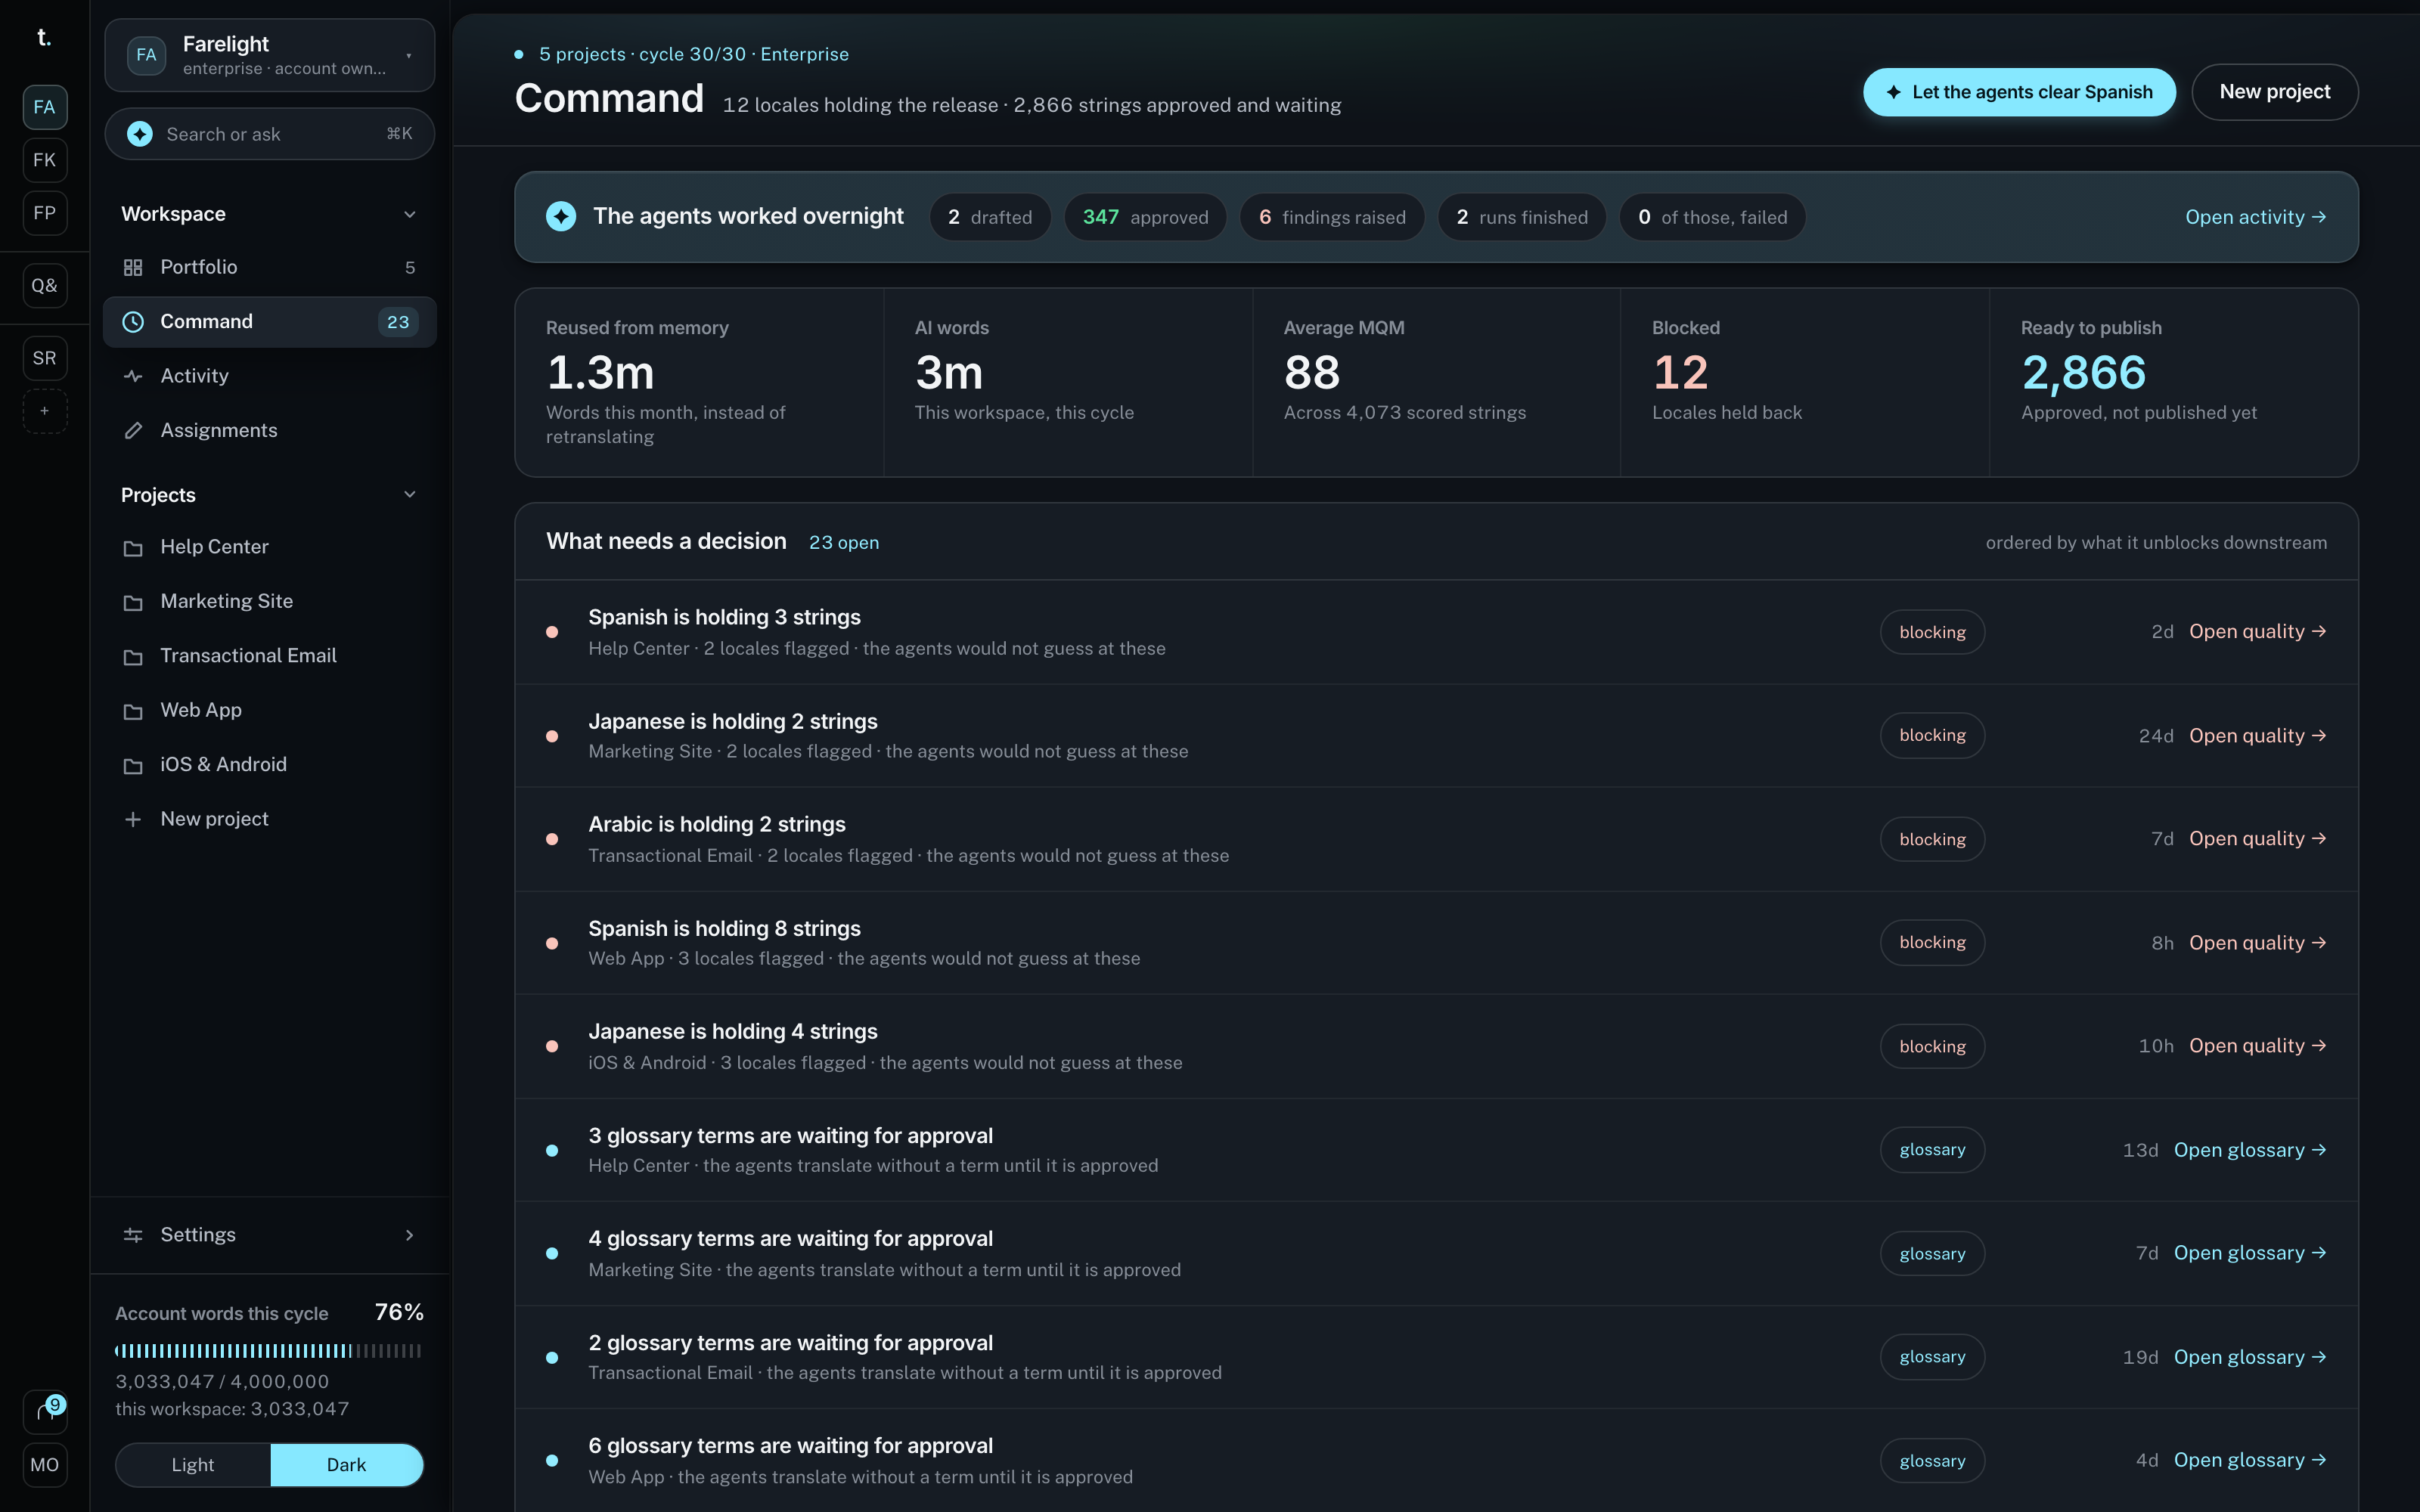The width and height of the screenshot is (2420, 1512).
Task: Click the FA avatar in the Farelight switcher
Action: click(x=147, y=55)
